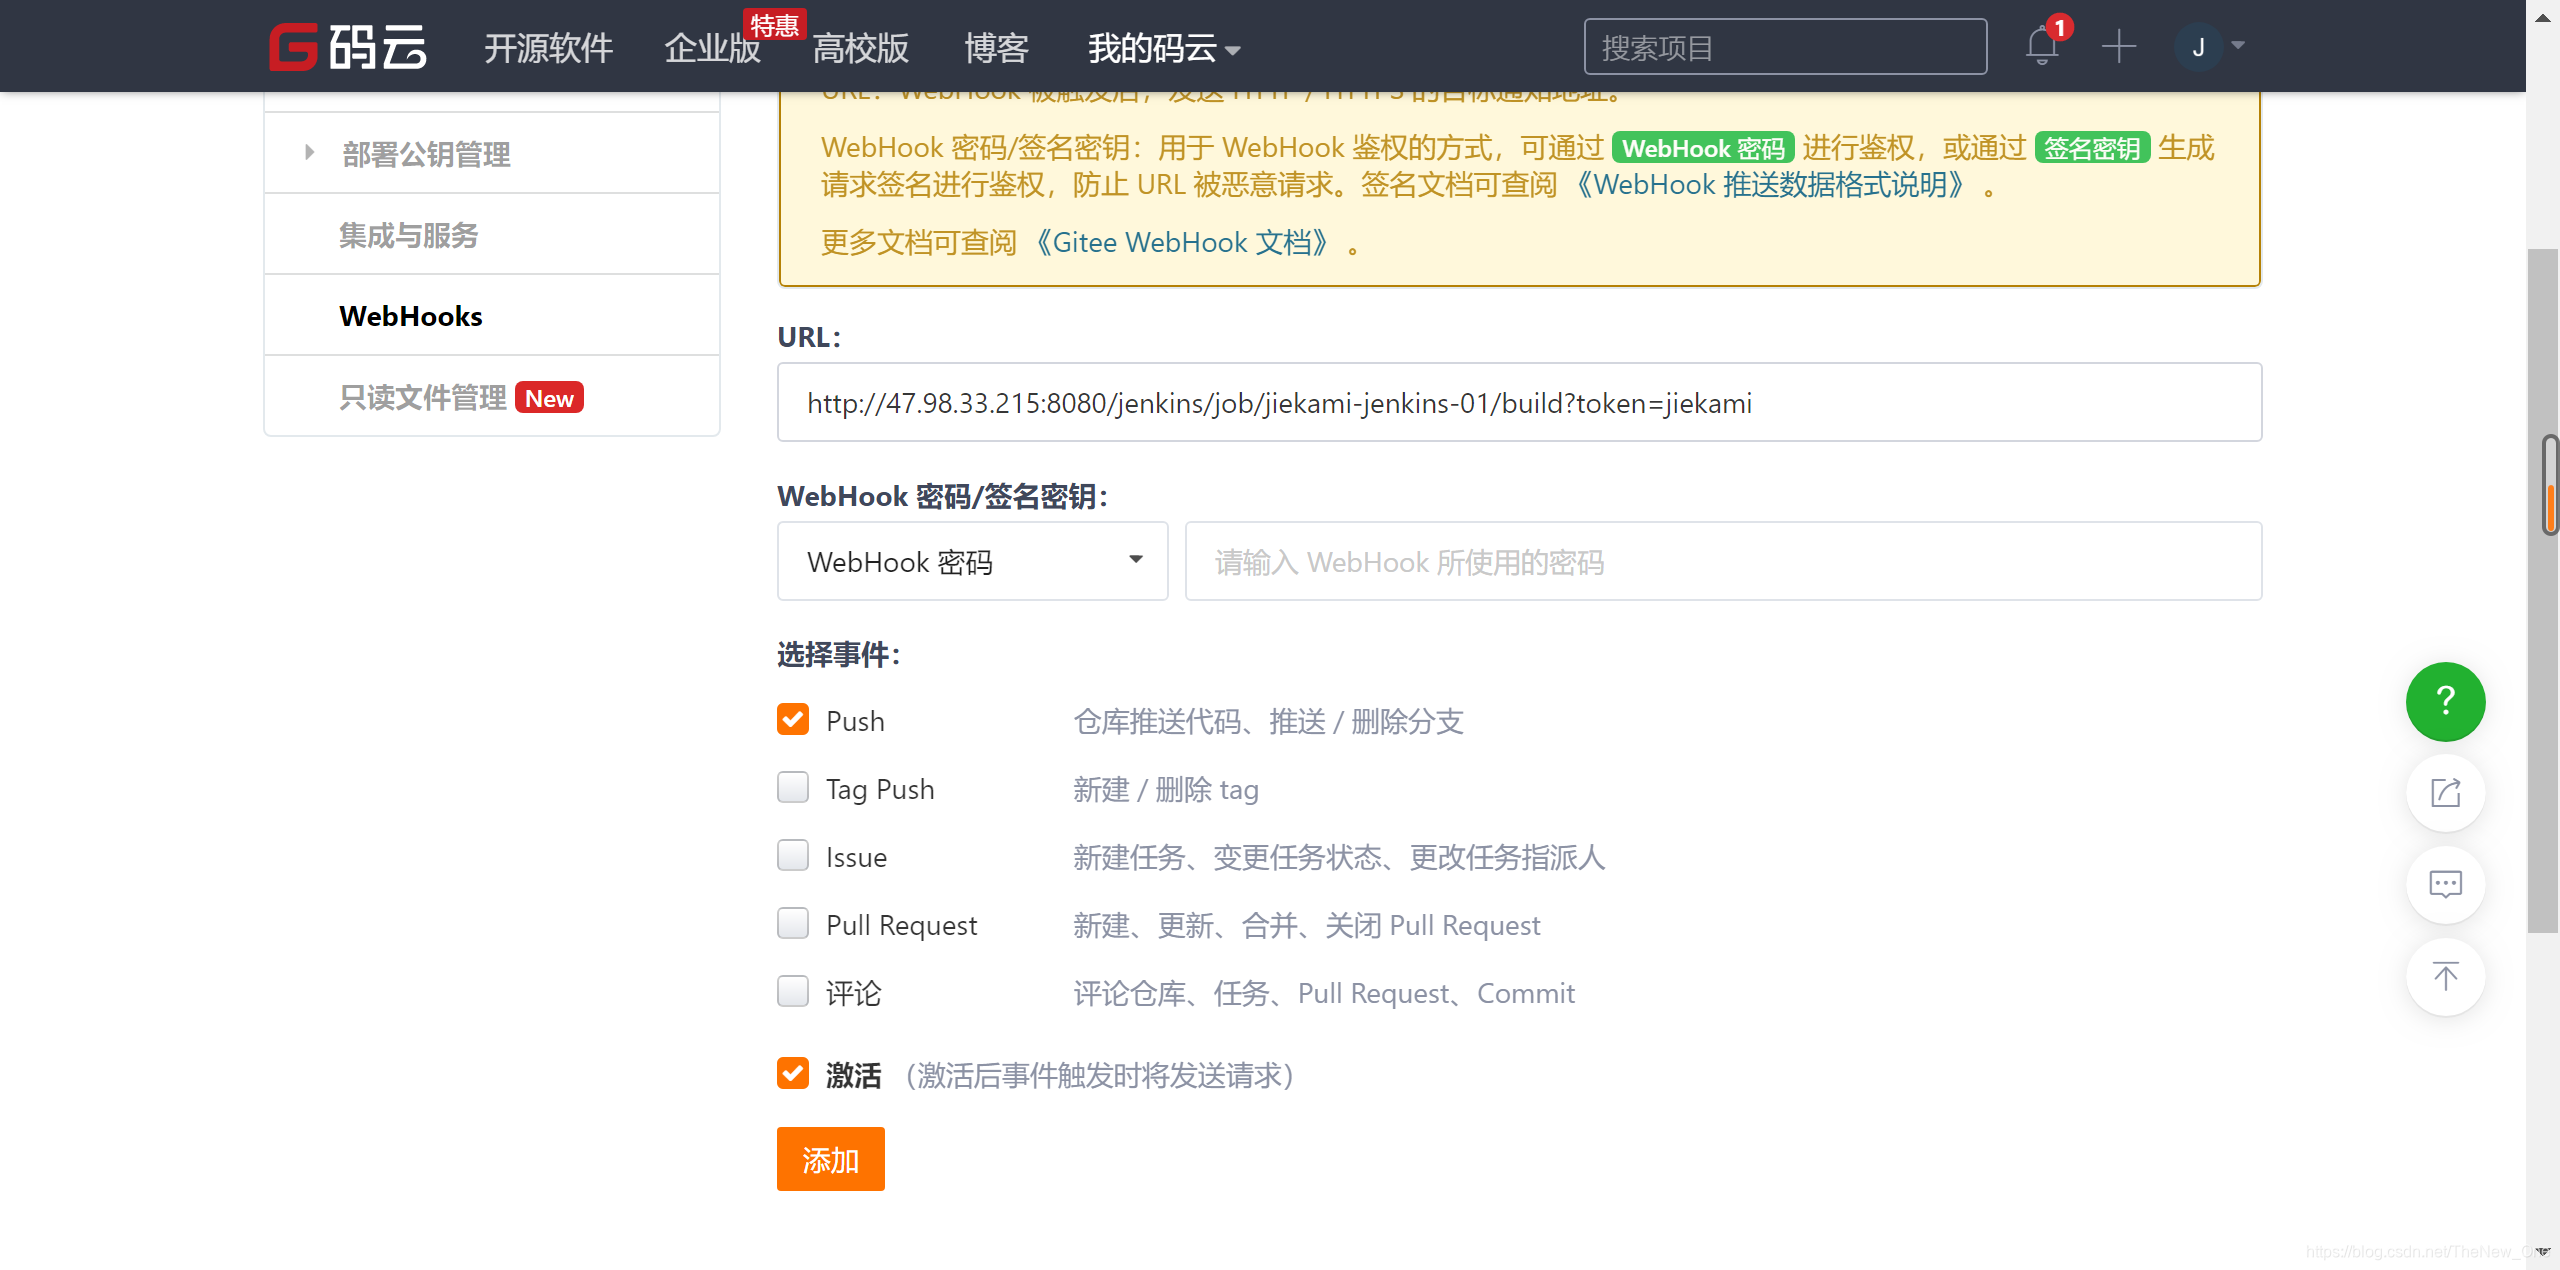2560x1270 pixels.
Task: Click the green WebHook 密码 tag
Action: tap(1703, 148)
